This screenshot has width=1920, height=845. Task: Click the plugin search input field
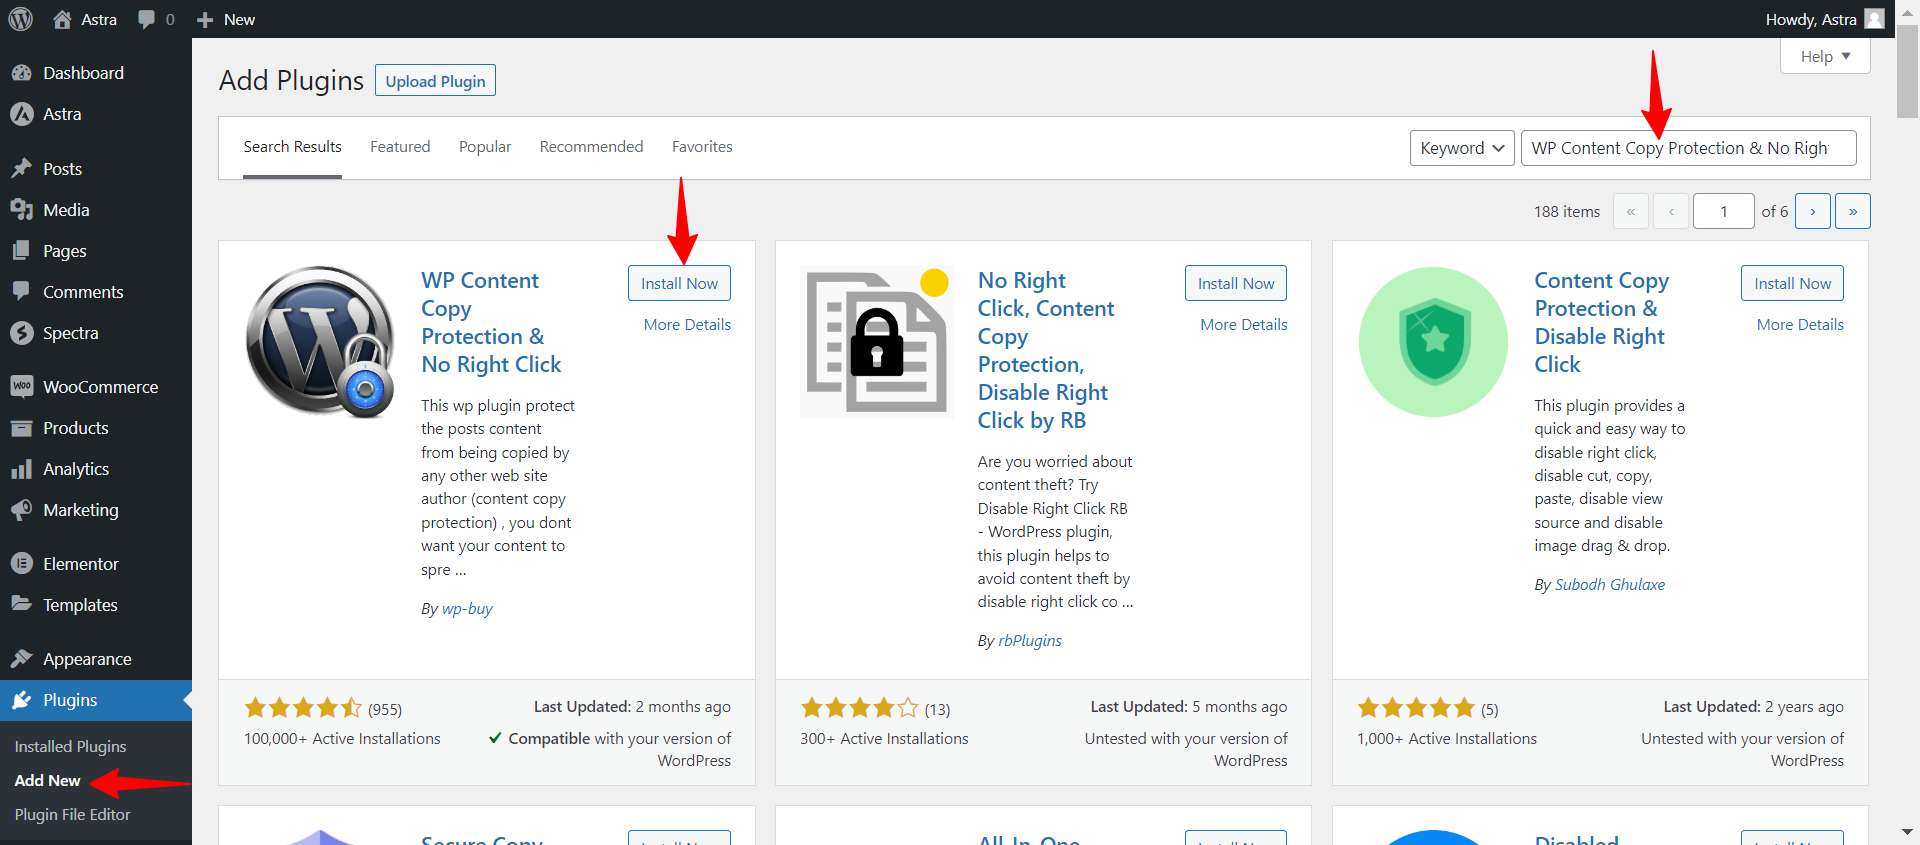coord(1688,148)
